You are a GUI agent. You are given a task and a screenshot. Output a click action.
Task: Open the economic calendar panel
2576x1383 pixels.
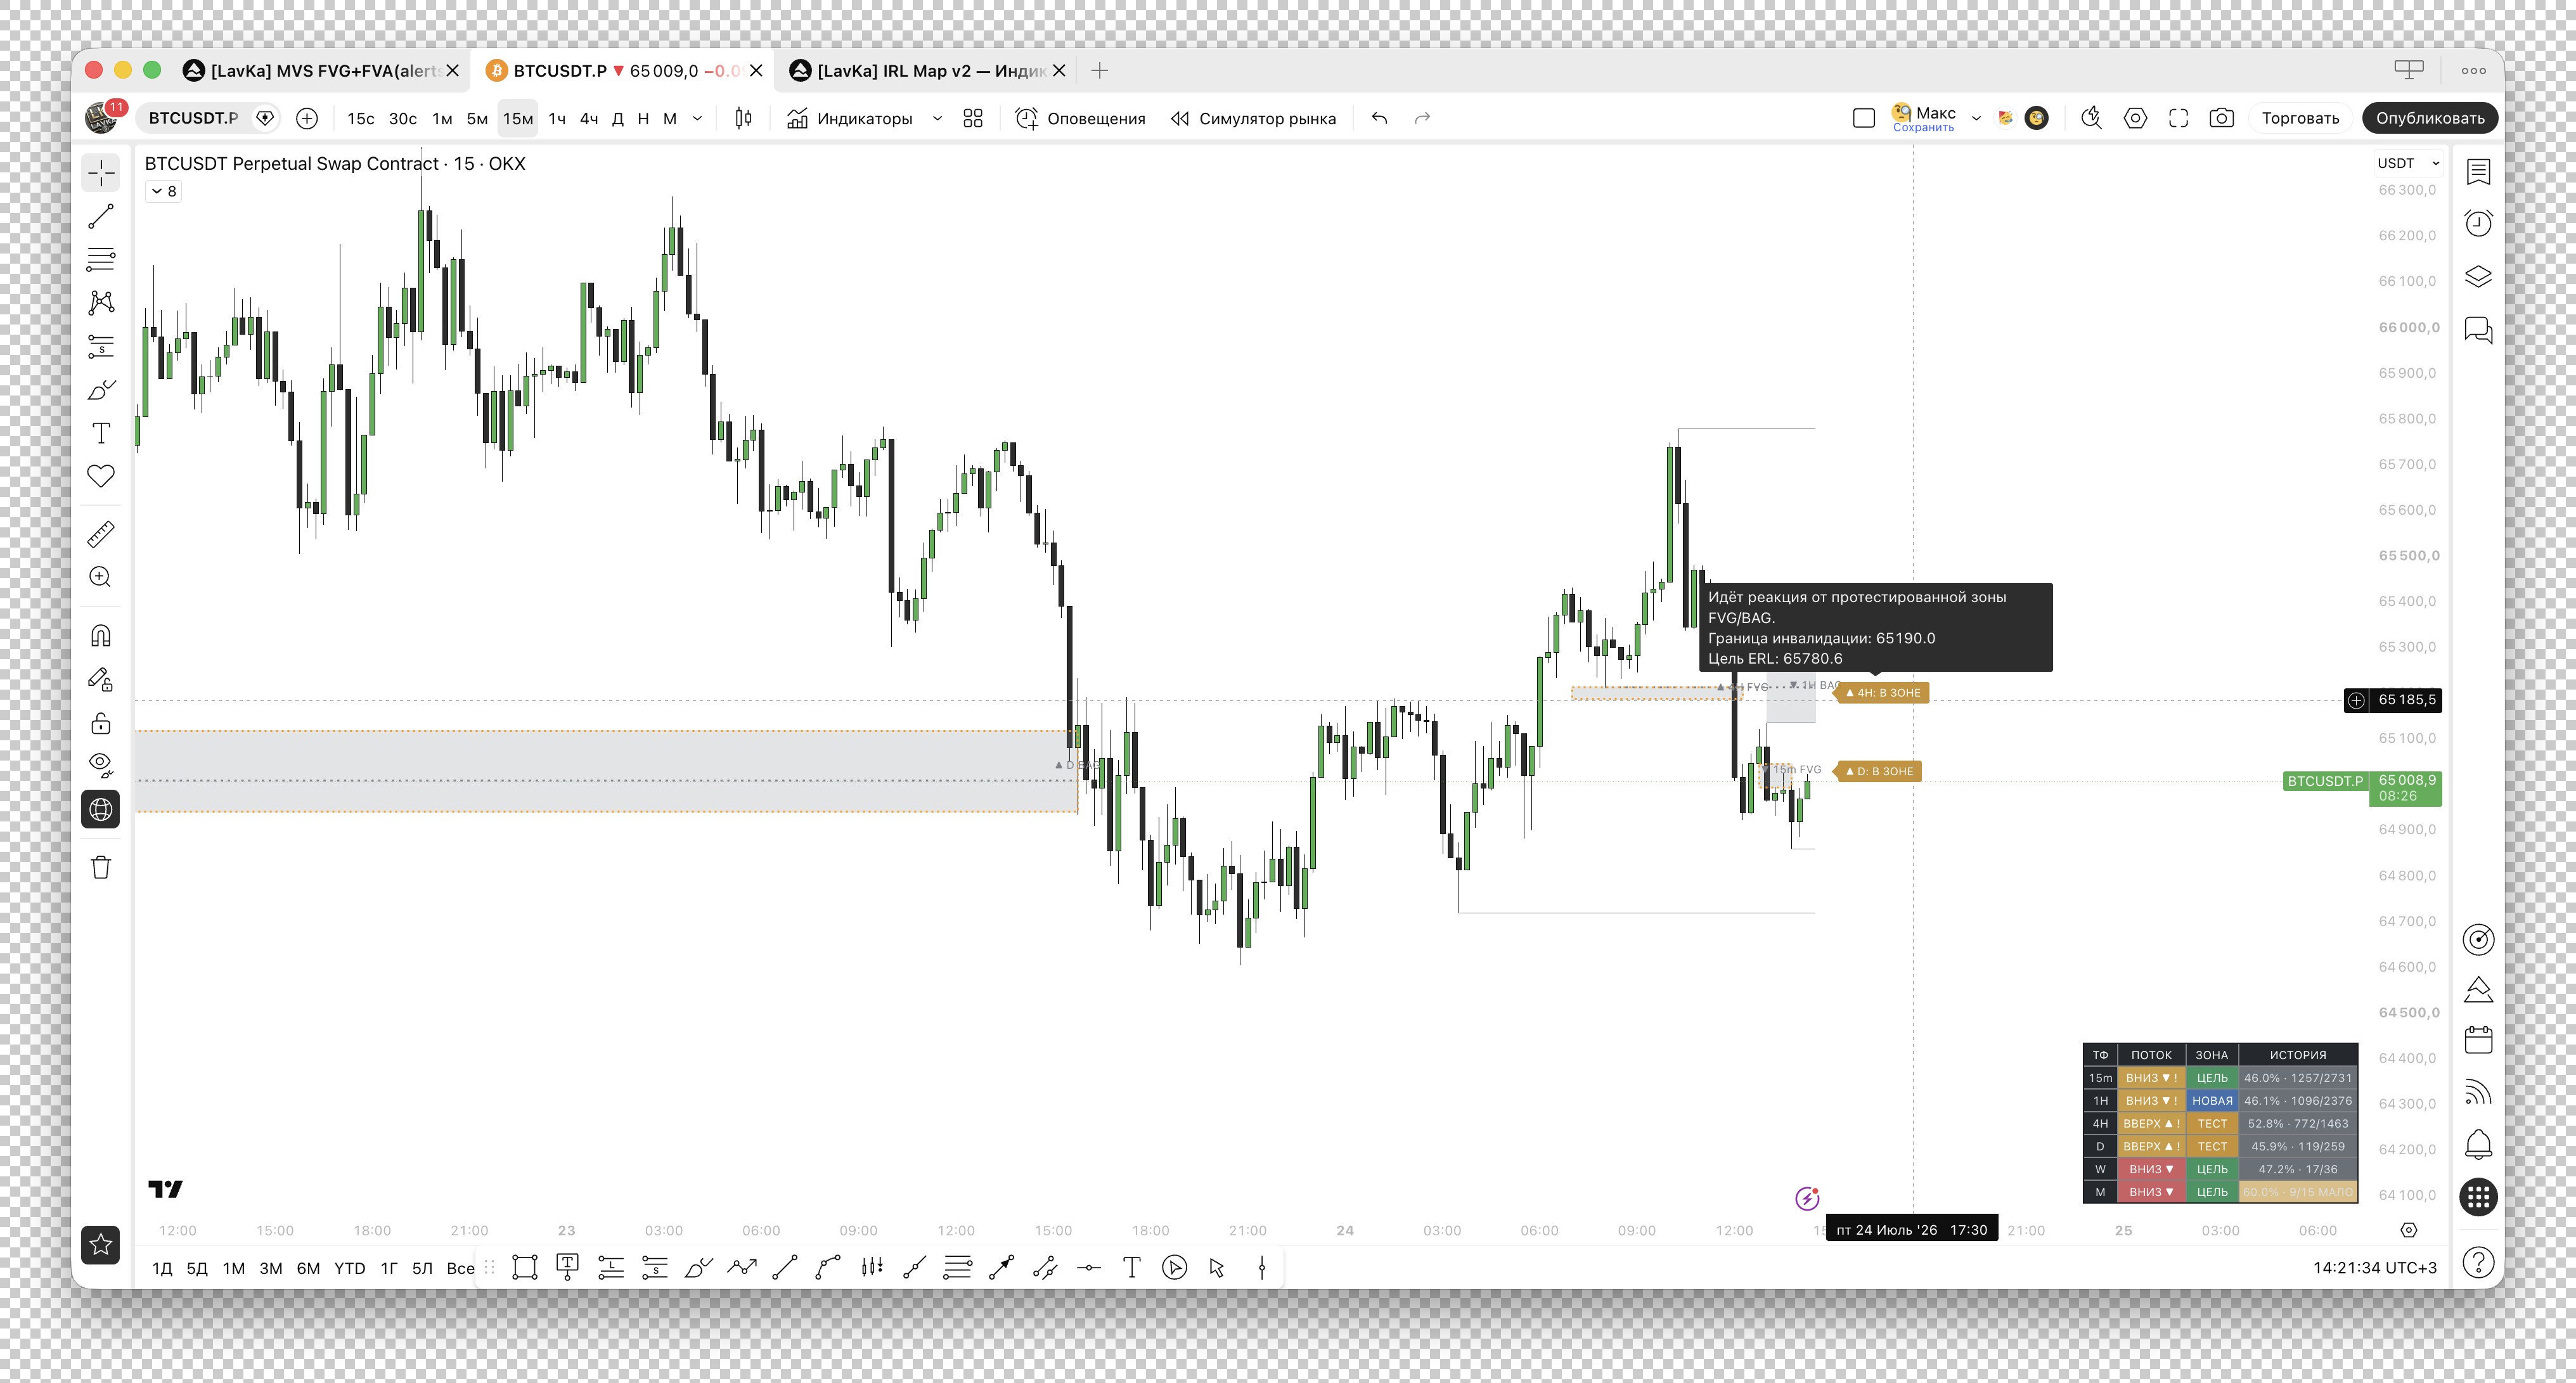point(2478,1040)
